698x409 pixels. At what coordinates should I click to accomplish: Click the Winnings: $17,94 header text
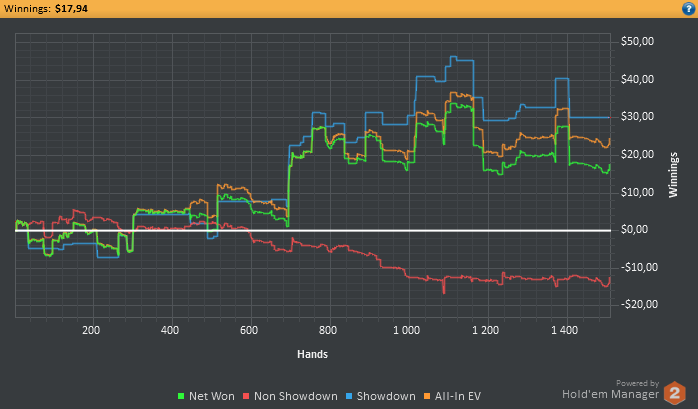[x=45, y=8]
